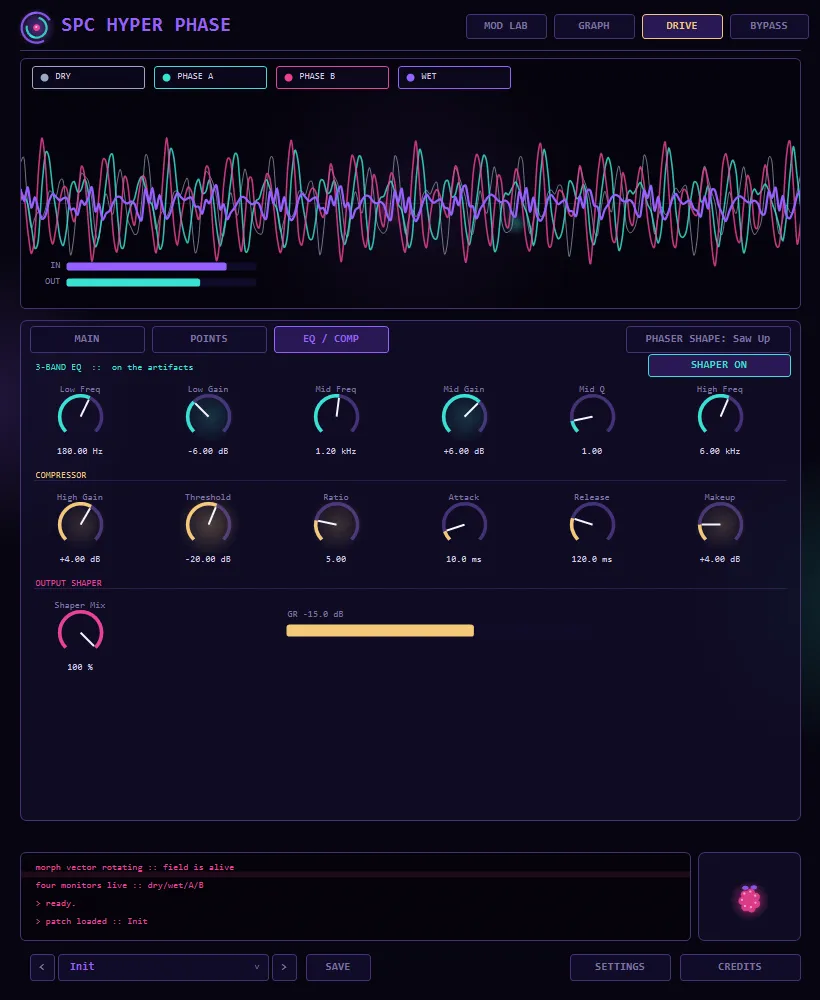Click the 100 % shaper mix value
The width and height of the screenshot is (820, 1000).
click(x=80, y=667)
